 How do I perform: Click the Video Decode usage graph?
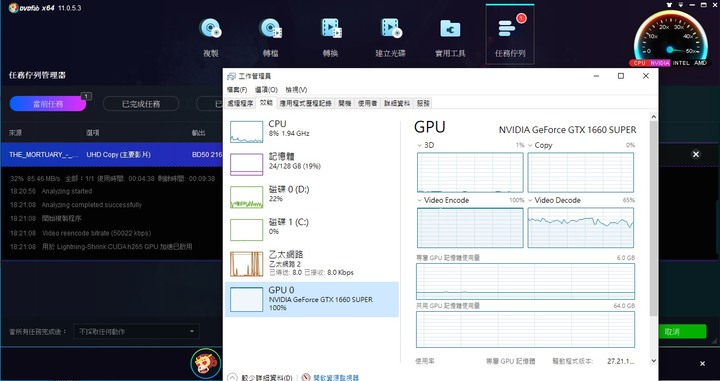click(x=580, y=227)
